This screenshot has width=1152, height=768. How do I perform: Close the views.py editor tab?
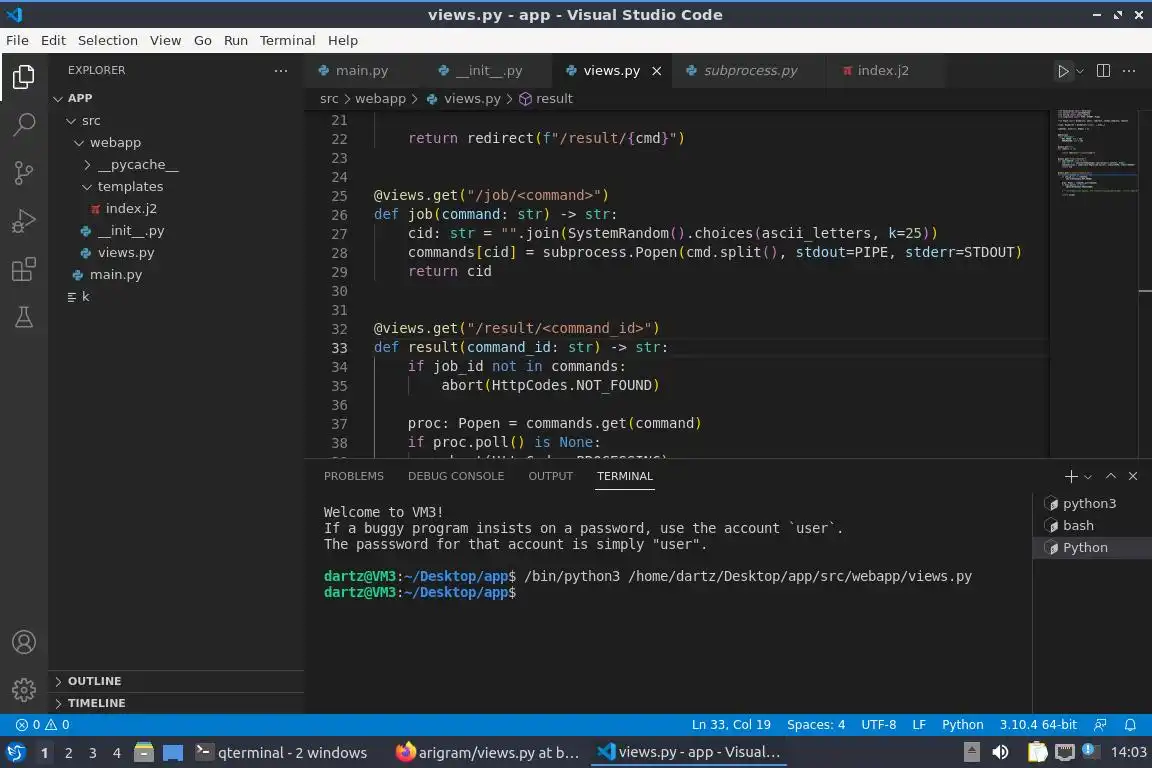tap(657, 71)
